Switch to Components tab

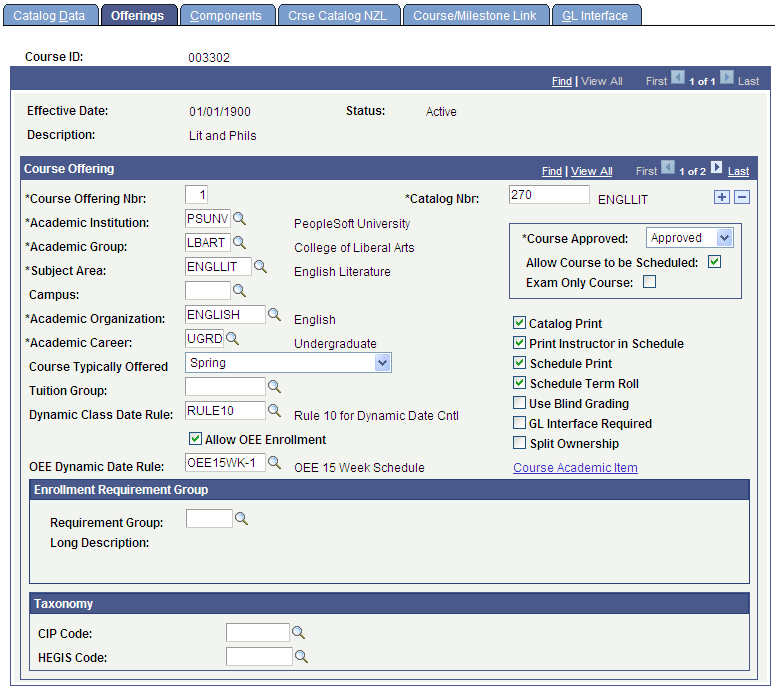click(226, 15)
